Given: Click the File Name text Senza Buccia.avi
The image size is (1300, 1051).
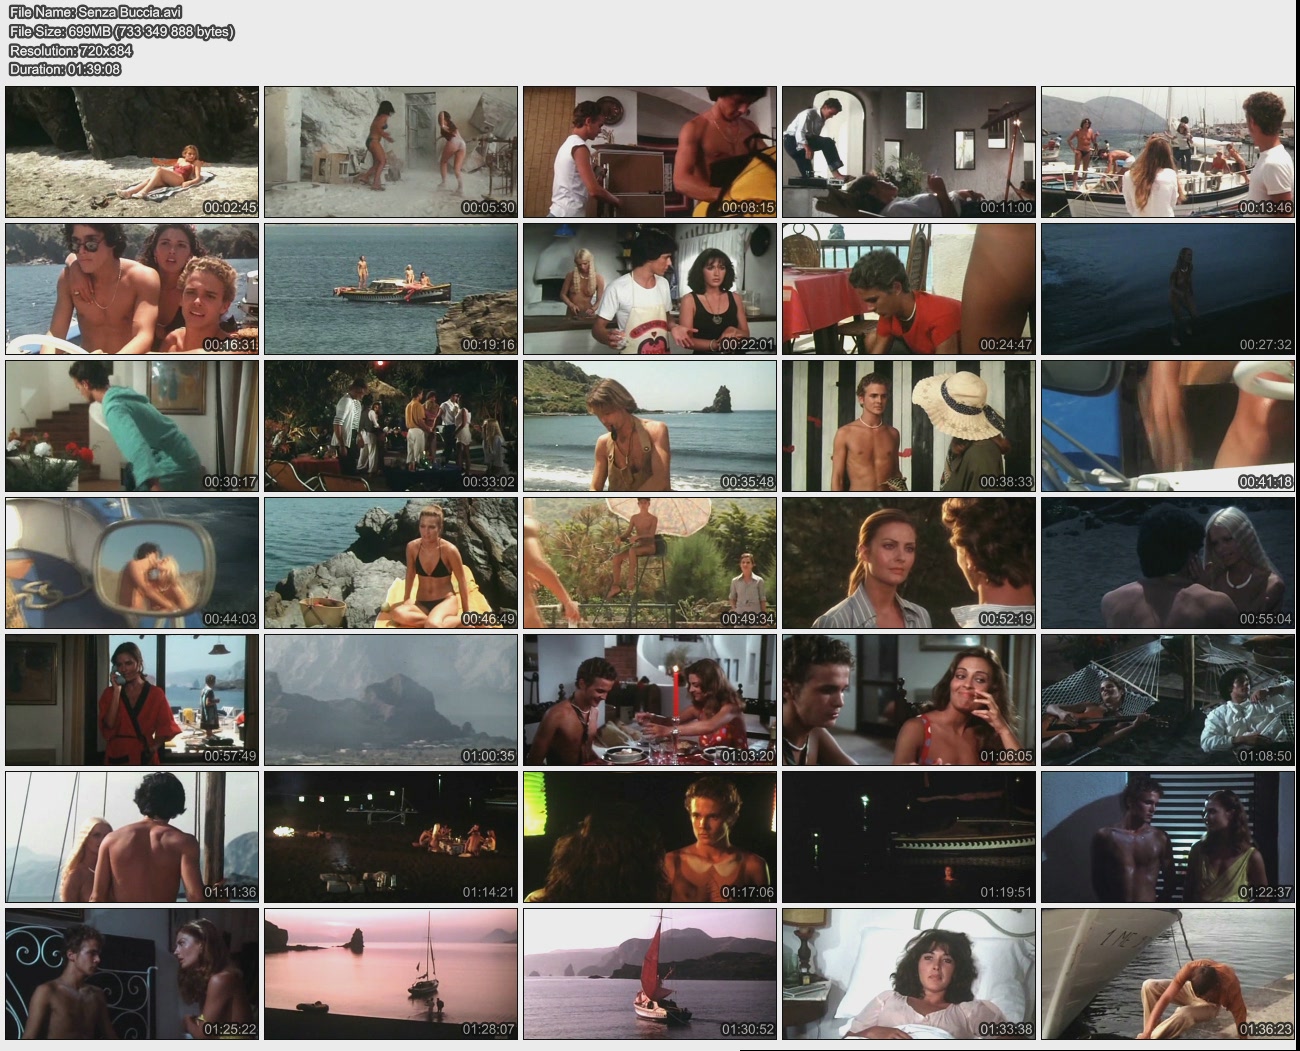Looking at the screenshot, I should (x=95, y=12).
